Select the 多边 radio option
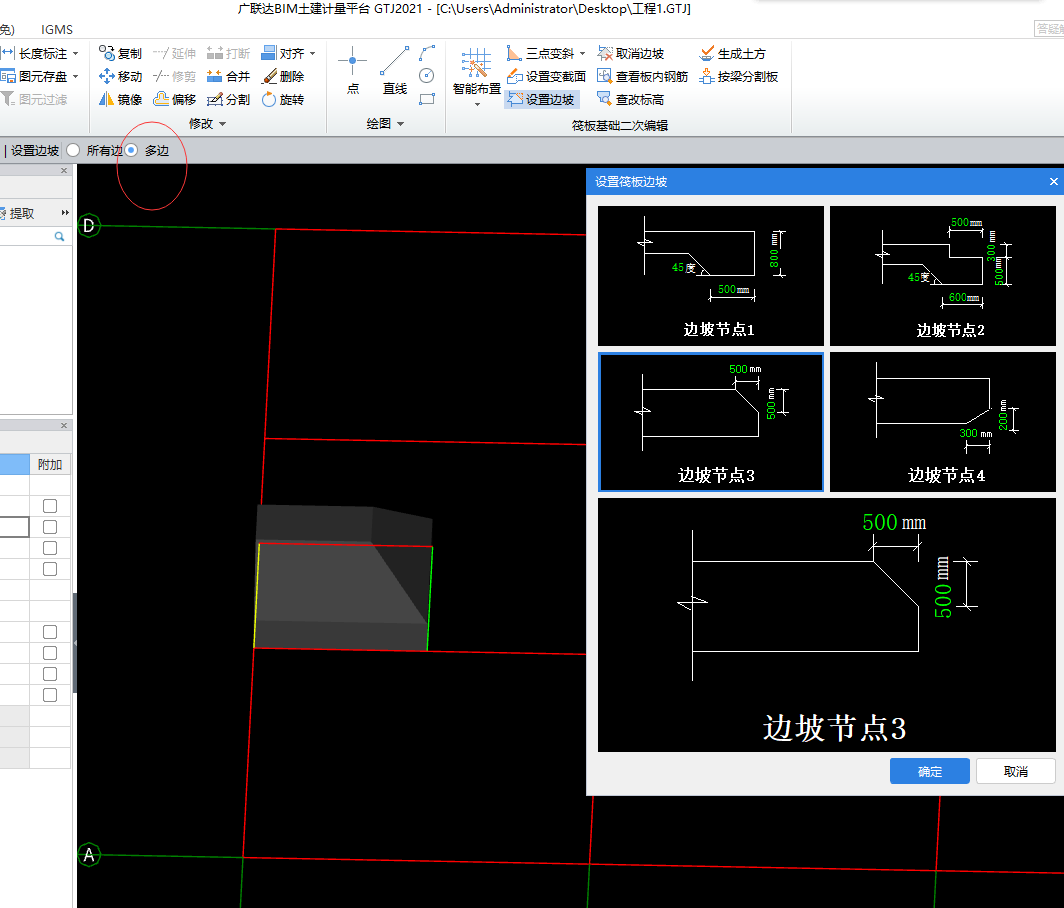The image size is (1064, 908). click(x=132, y=151)
